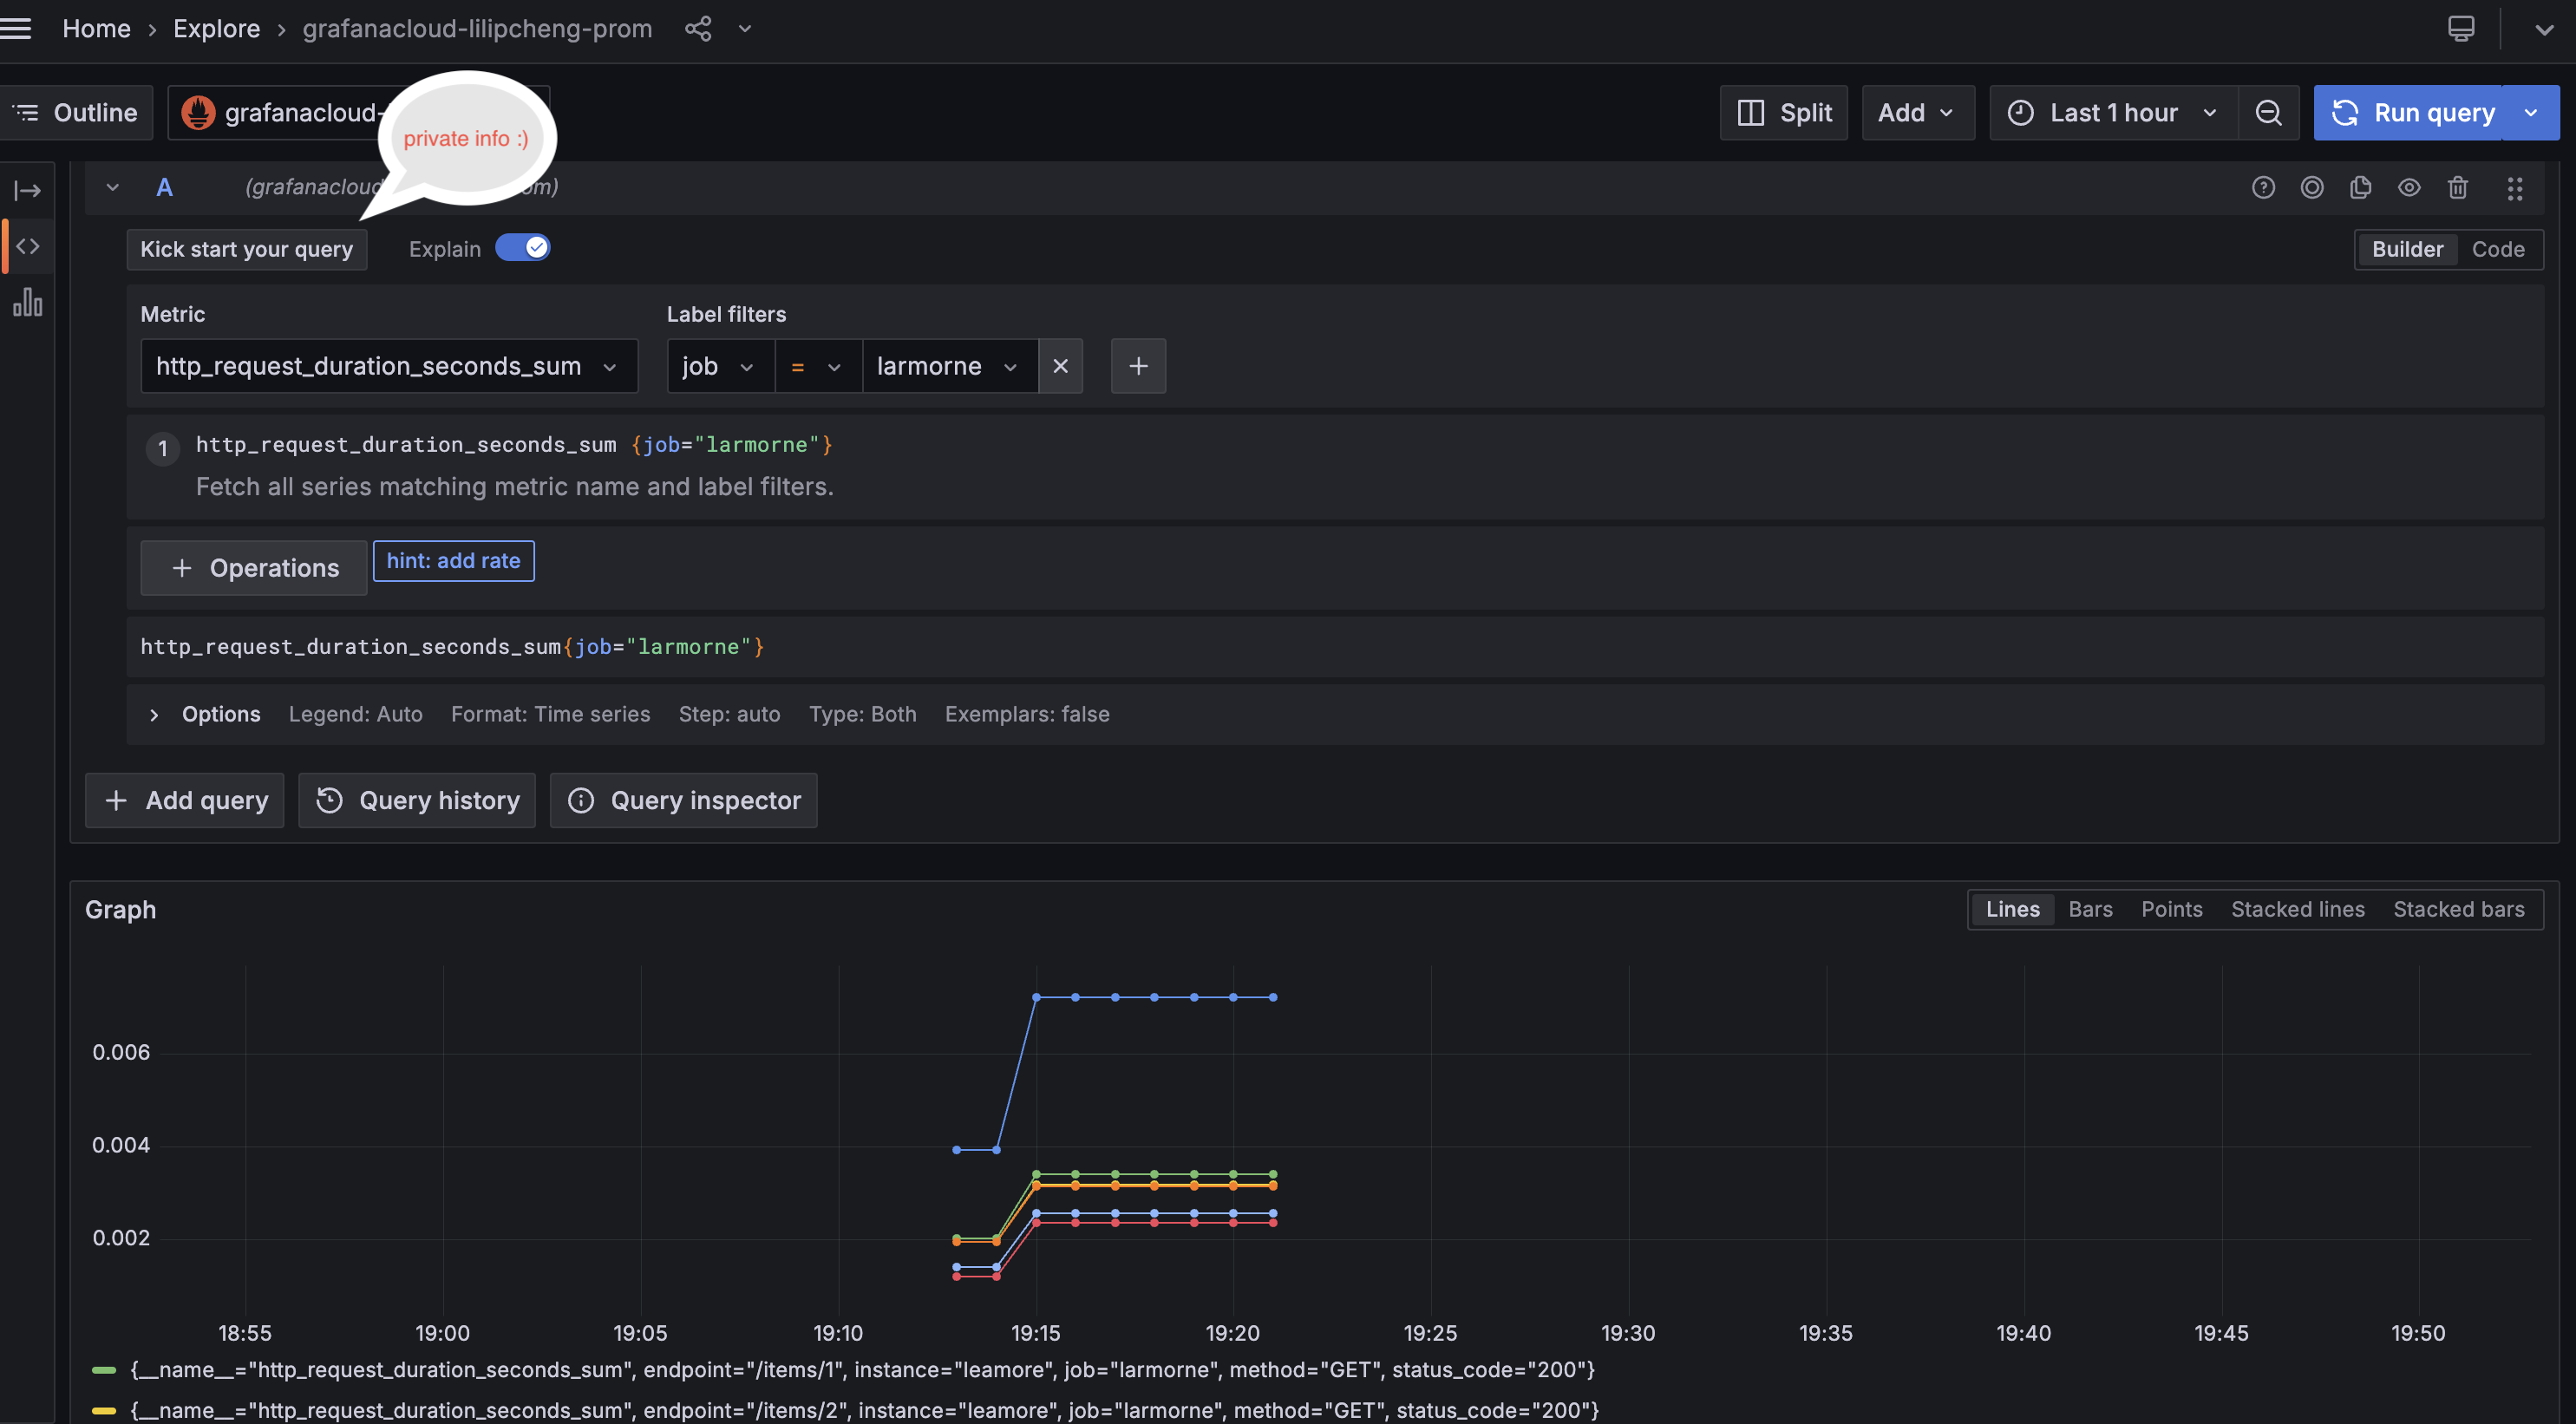This screenshot has height=1424, width=2576.
Task: Open the larmorne value dropdown
Action: coord(950,366)
